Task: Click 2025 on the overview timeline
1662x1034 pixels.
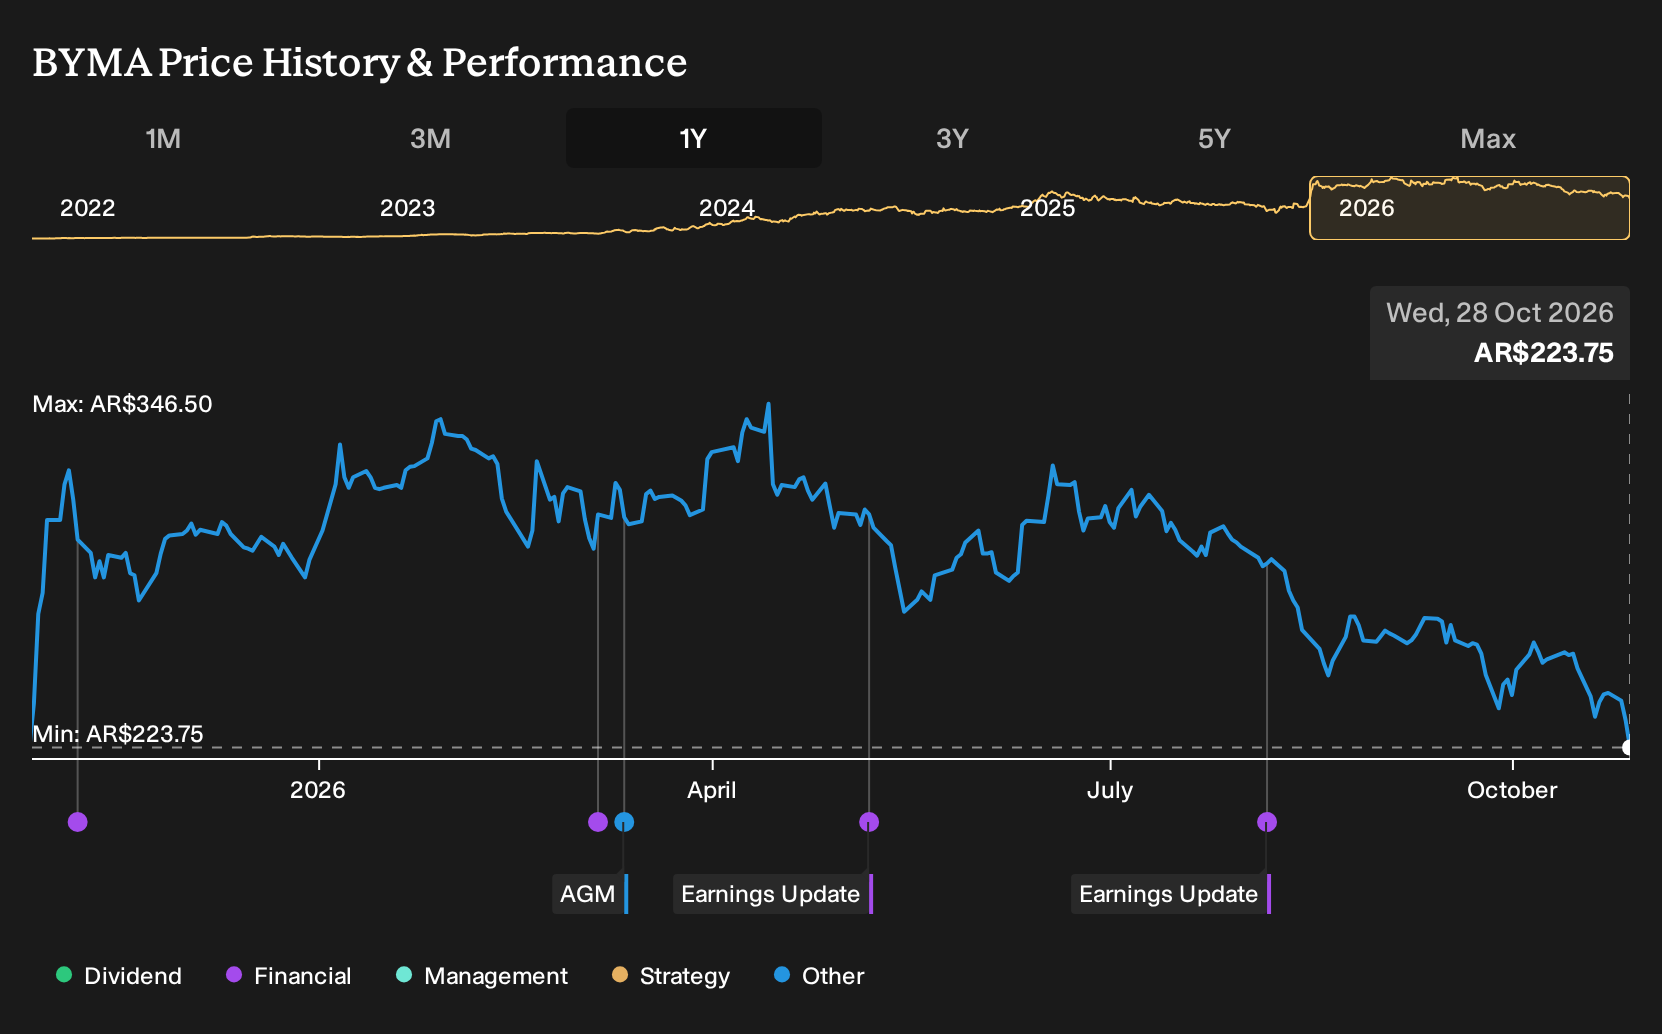Action: point(1047,208)
